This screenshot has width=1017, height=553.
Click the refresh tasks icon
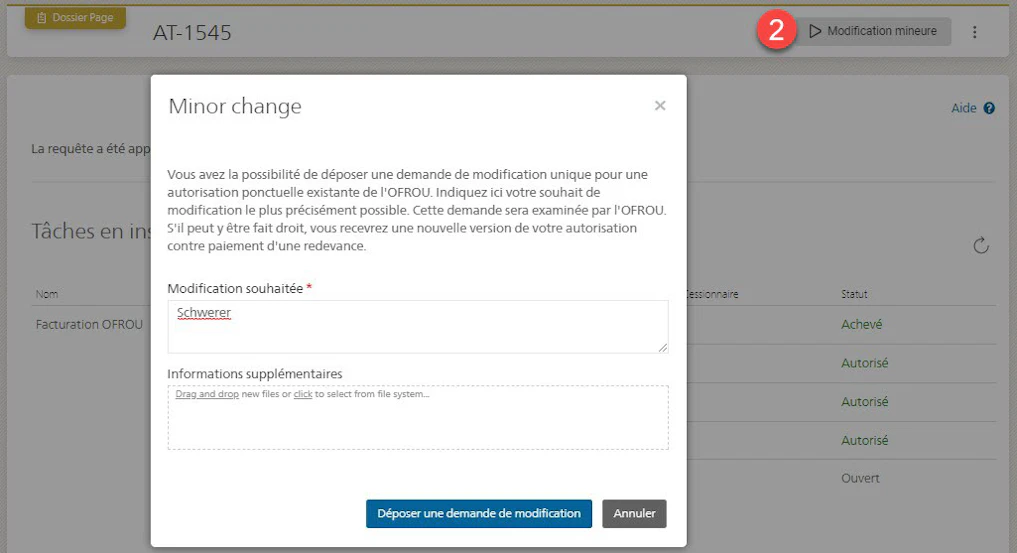981,245
